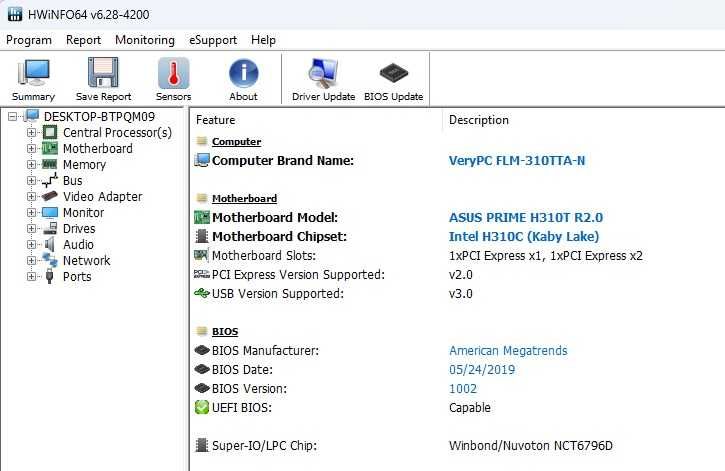Click the Motherboard Model row icon
The height and width of the screenshot is (471, 725).
[202, 217]
